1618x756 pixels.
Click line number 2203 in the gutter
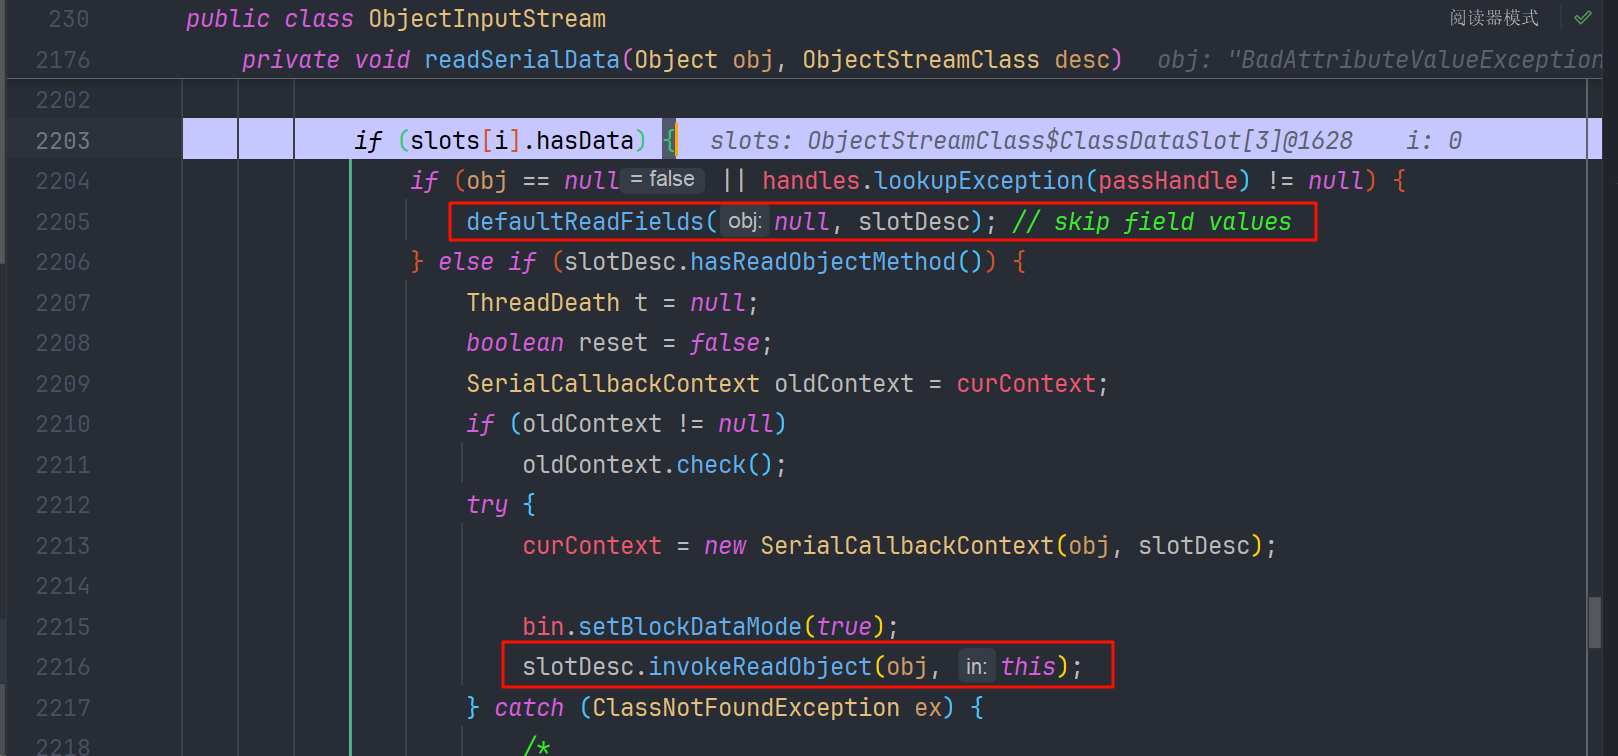click(63, 141)
